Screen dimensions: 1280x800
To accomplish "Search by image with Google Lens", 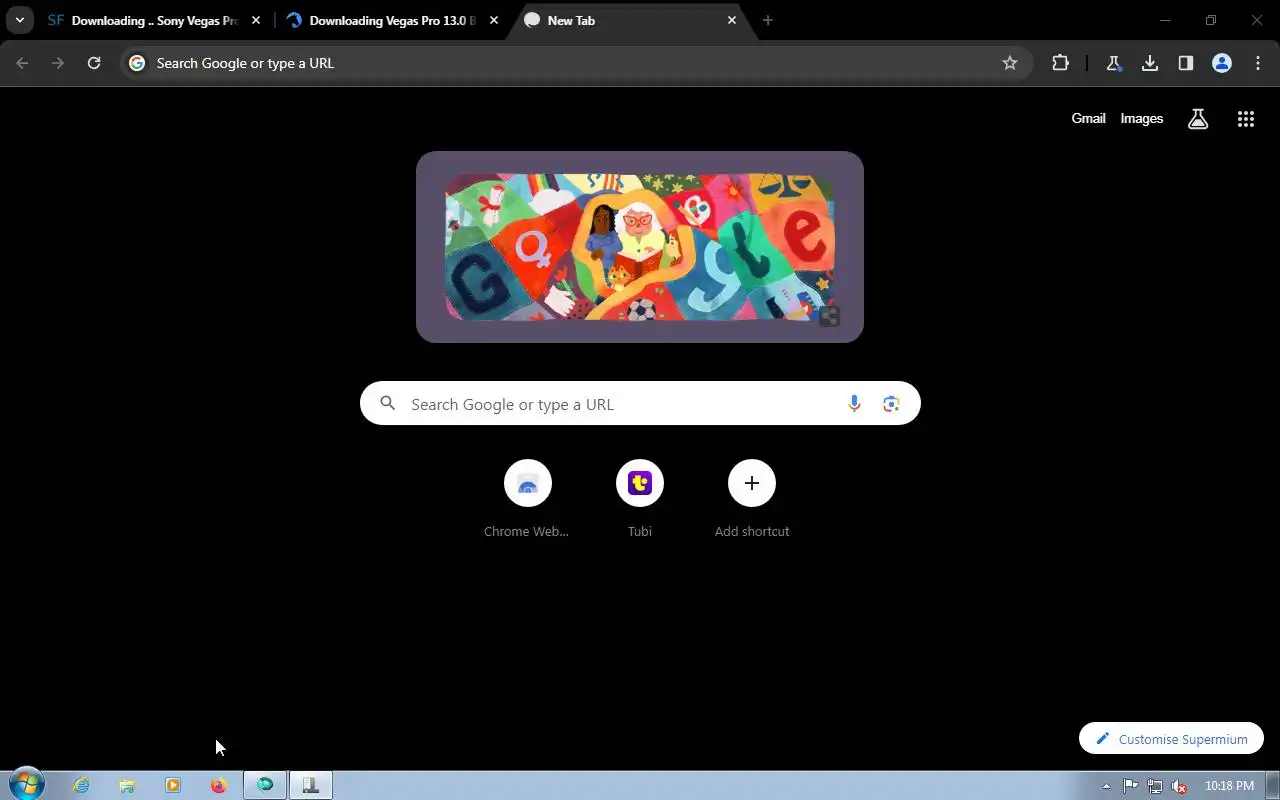I will [x=891, y=403].
